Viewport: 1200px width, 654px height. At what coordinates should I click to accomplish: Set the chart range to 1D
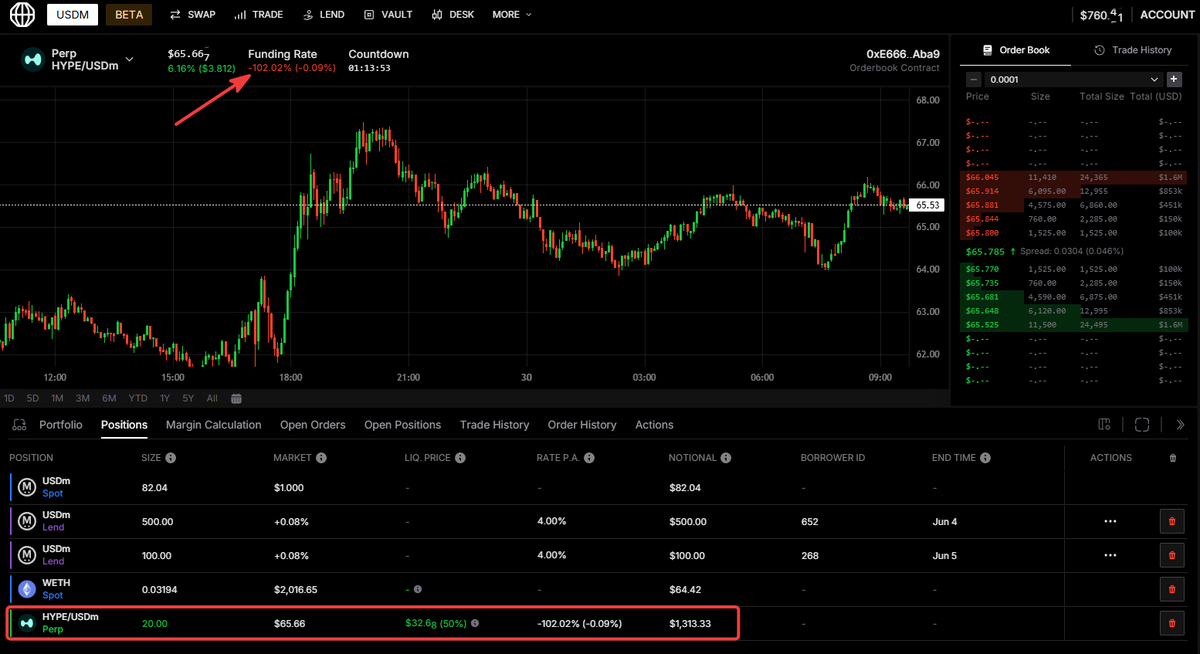pos(9,398)
